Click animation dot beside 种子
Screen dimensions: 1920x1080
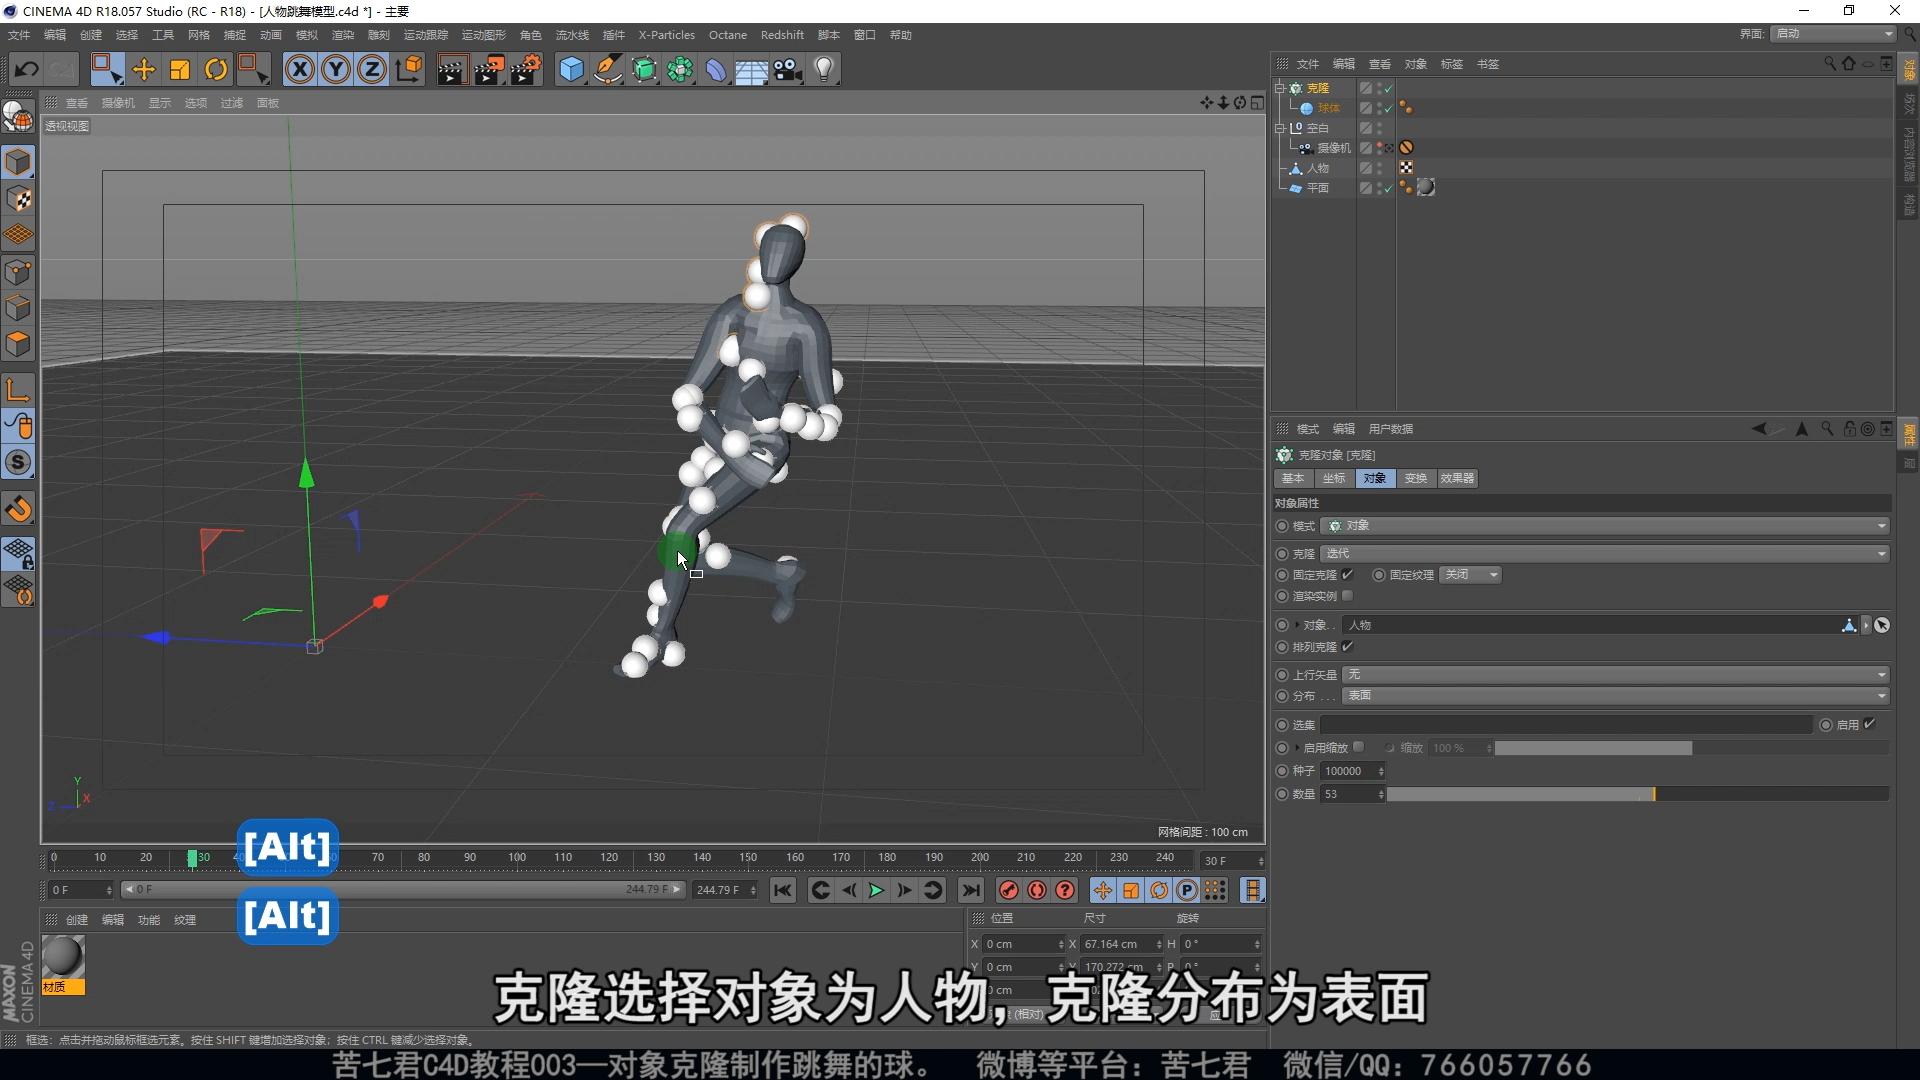(x=1282, y=771)
